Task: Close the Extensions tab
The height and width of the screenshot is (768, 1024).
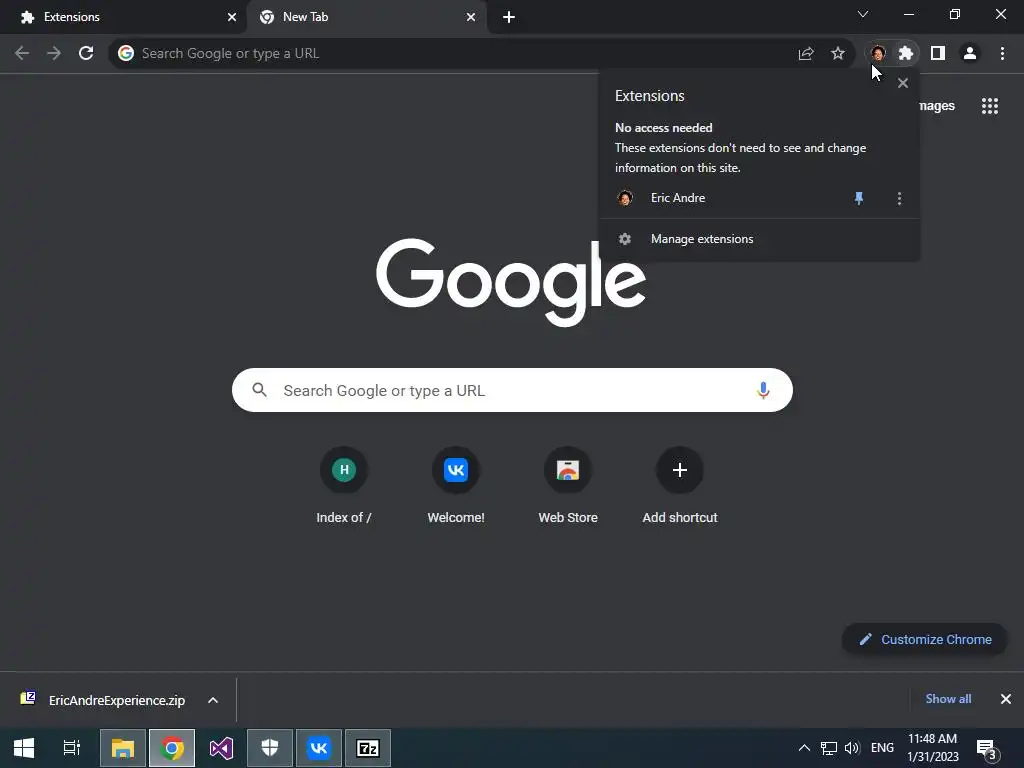Action: click(x=232, y=17)
